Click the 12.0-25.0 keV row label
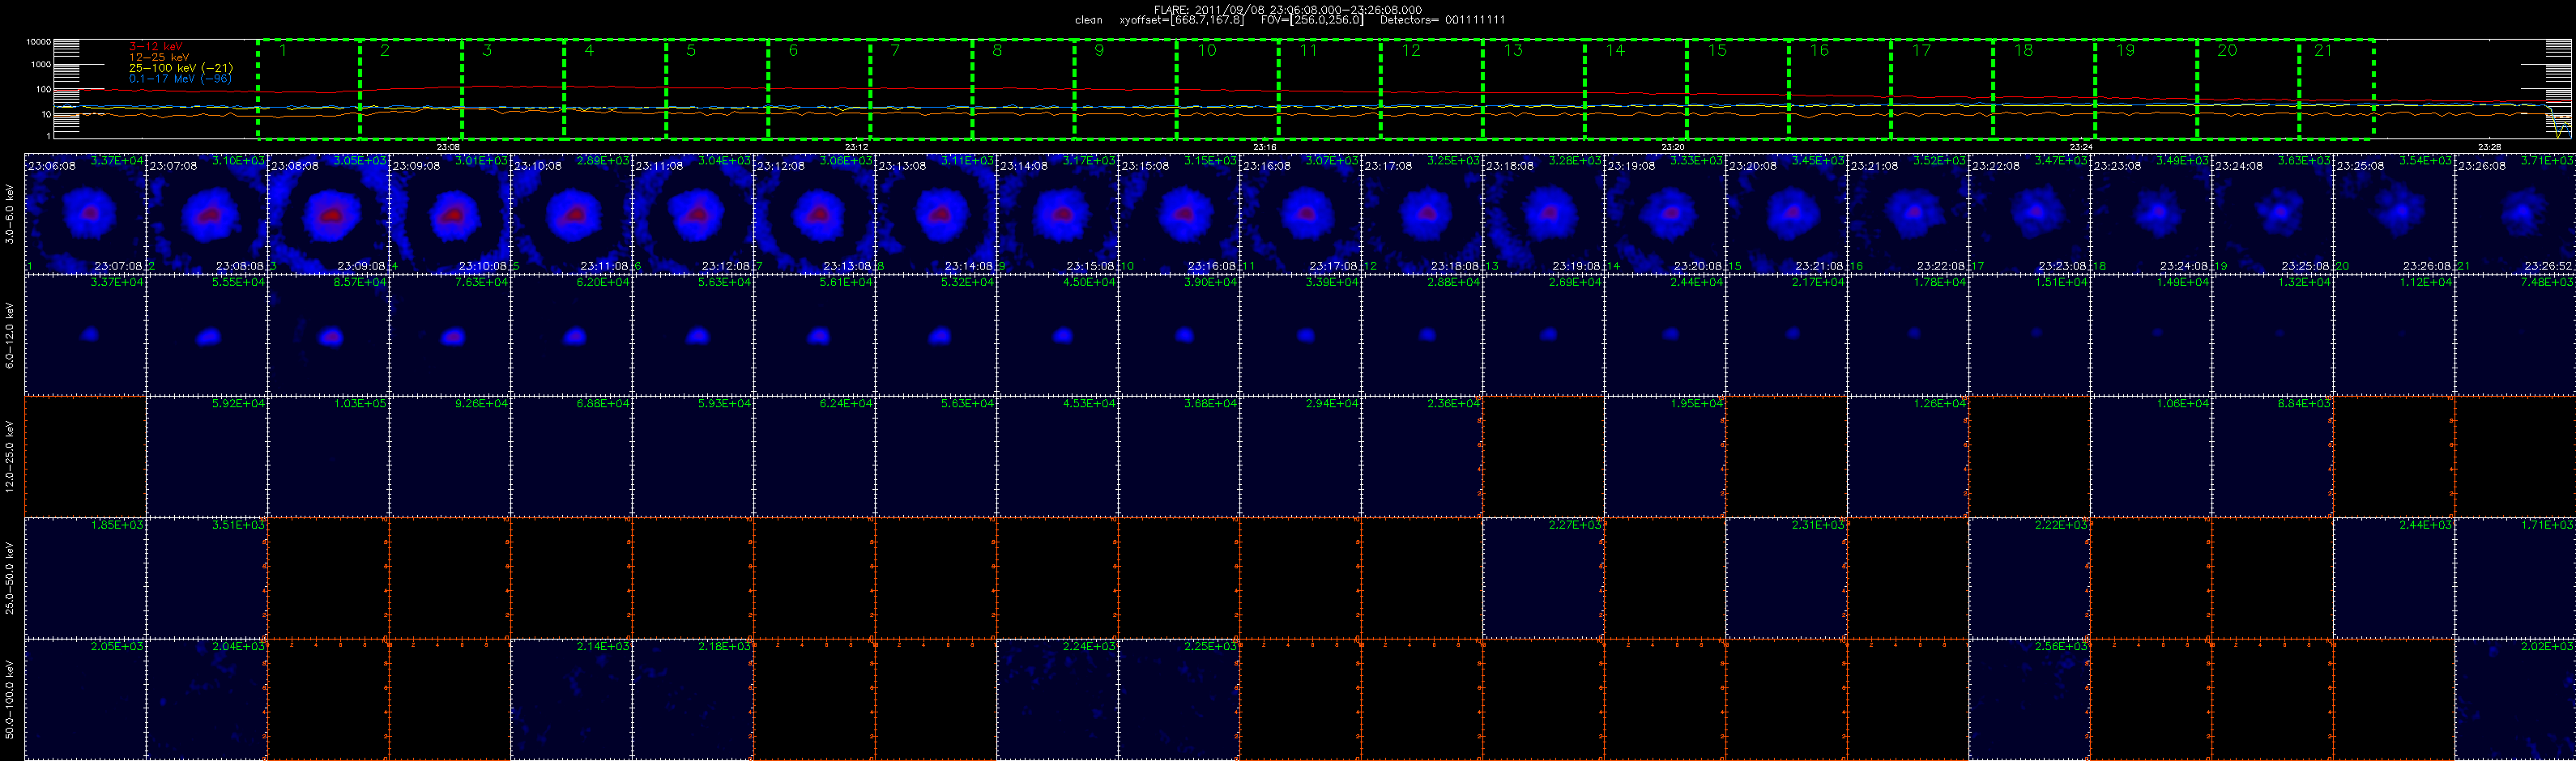 [10, 456]
